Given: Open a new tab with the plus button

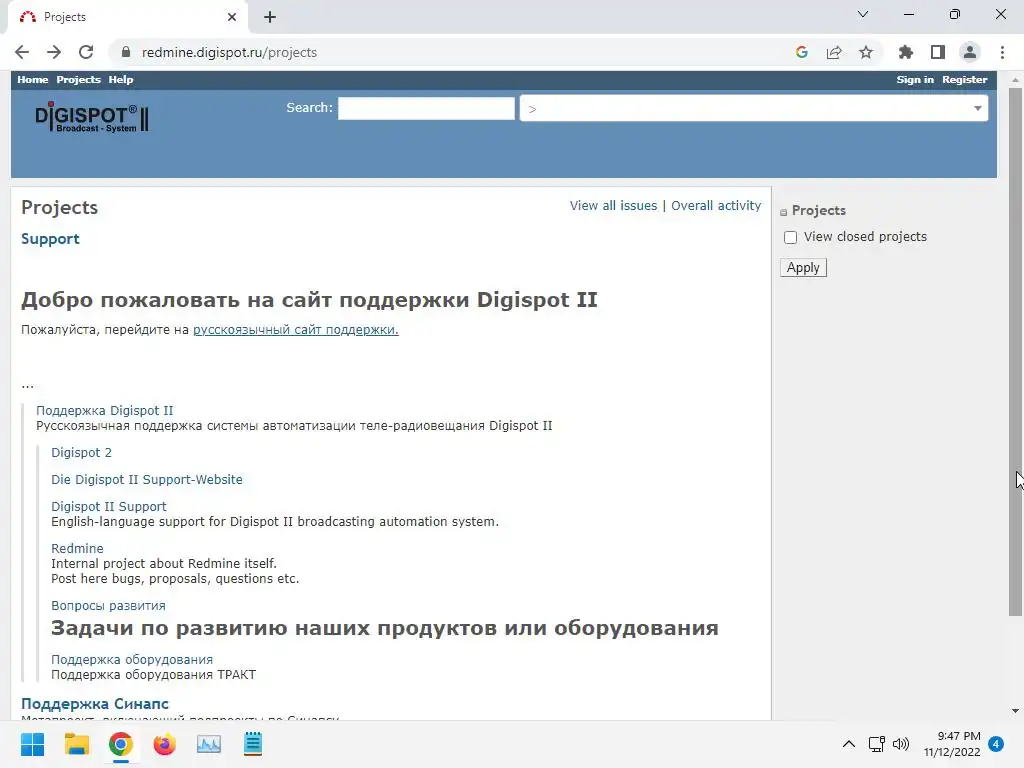Looking at the screenshot, I should coord(270,17).
